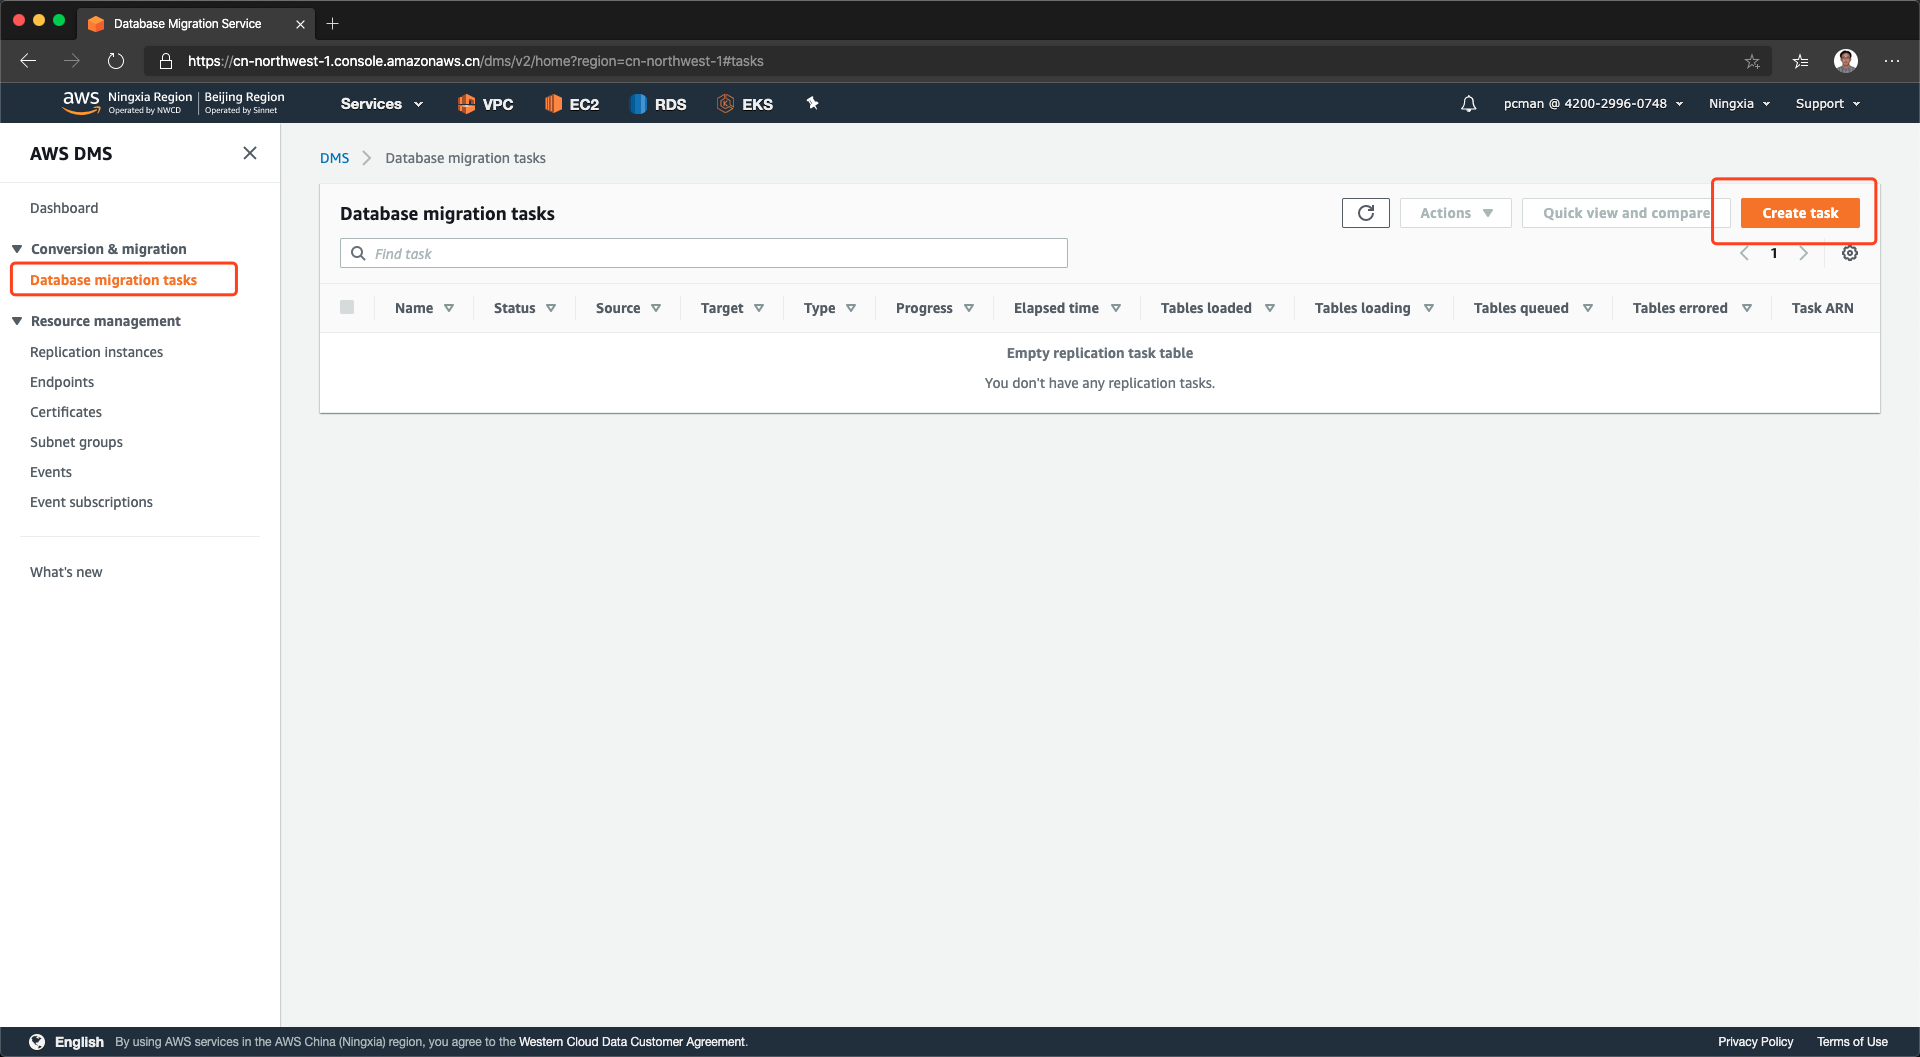Click the pin shortcuts icon
Viewport: 1920px width, 1057px height.
[x=812, y=103]
